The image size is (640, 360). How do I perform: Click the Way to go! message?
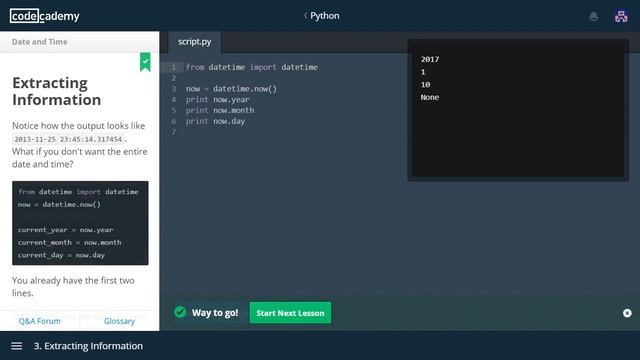click(215, 313)
